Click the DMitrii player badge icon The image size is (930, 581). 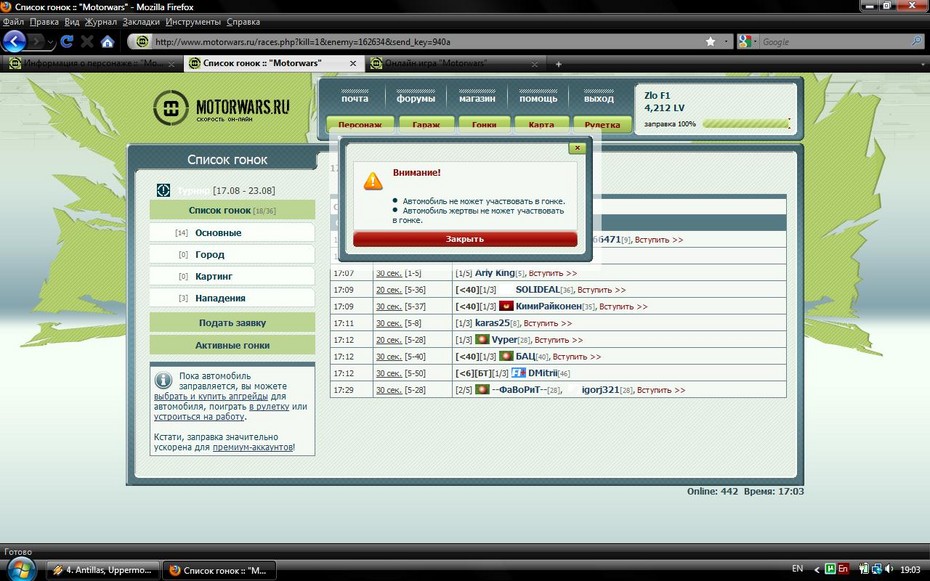pos(518,373)
